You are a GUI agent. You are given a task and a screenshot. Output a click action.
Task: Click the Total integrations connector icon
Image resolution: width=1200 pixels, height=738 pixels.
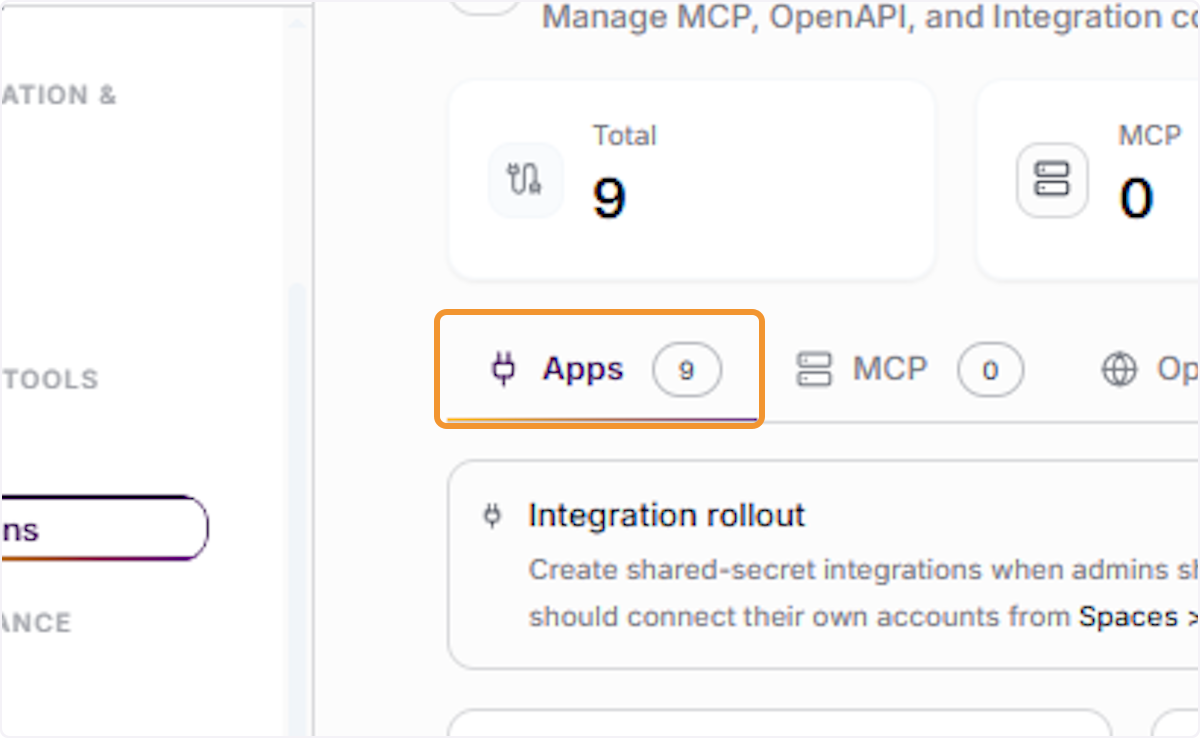point(525,180)
